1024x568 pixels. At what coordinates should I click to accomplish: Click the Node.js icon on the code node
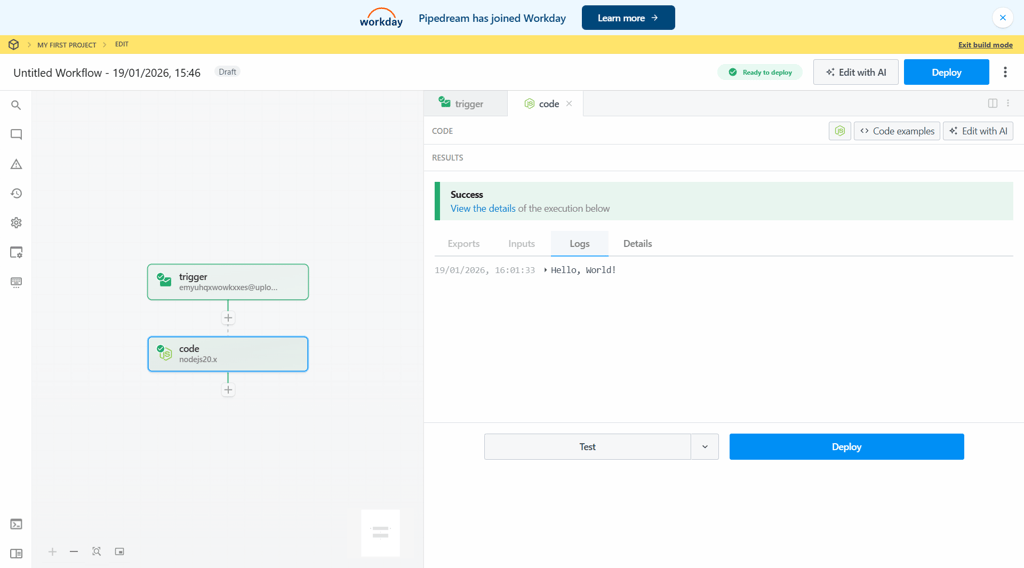[165, 353]
